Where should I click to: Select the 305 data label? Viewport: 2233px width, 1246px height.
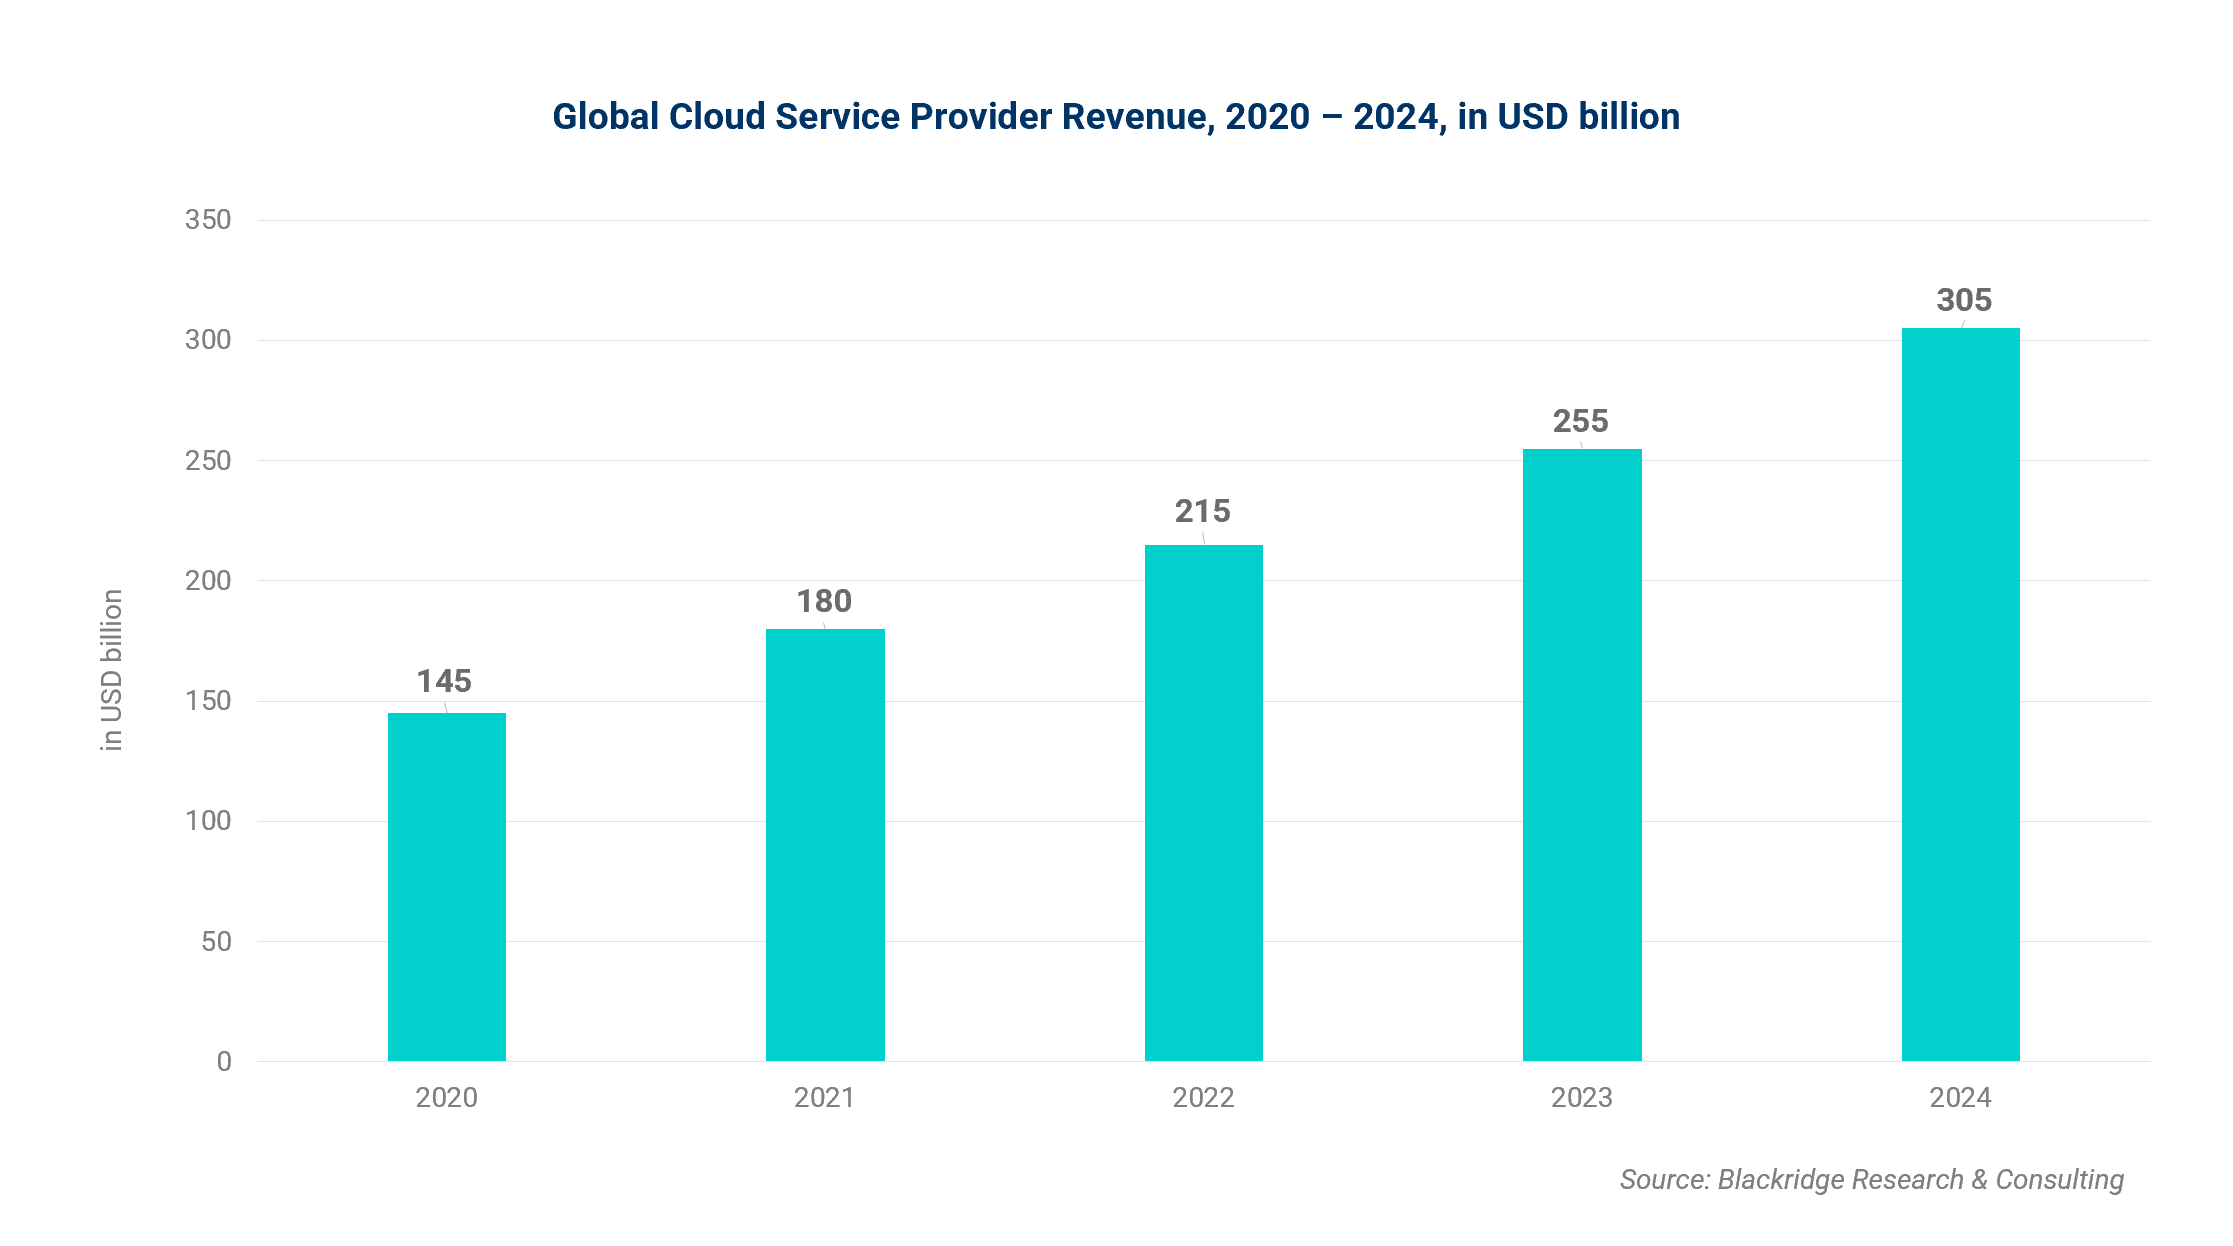tap(1964, 300)
